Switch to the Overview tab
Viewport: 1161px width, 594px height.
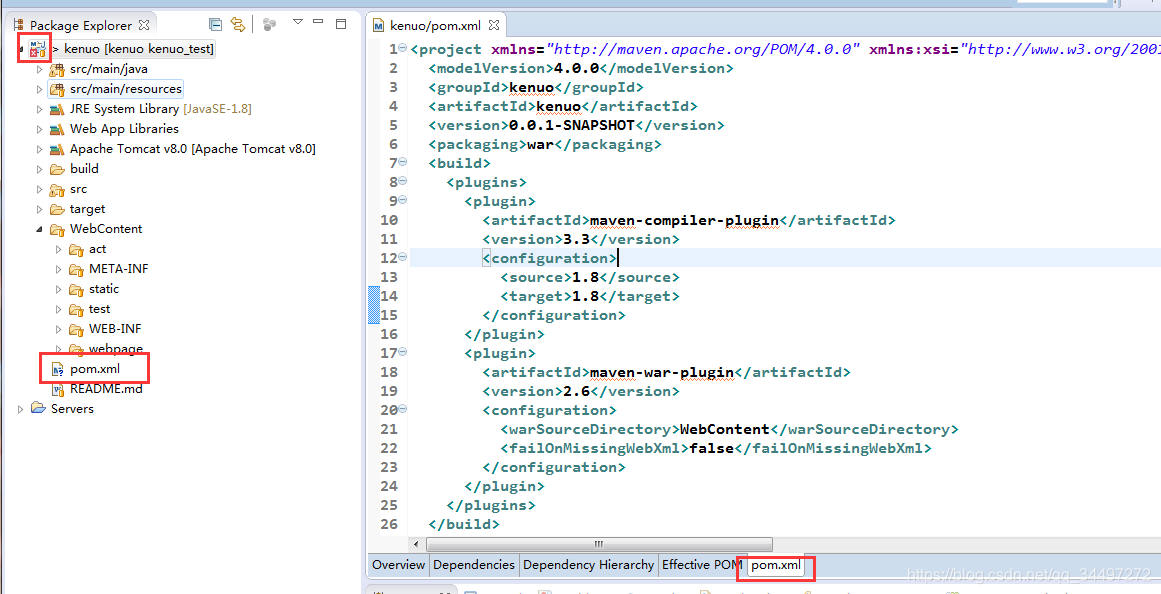(x=398, y=565)
